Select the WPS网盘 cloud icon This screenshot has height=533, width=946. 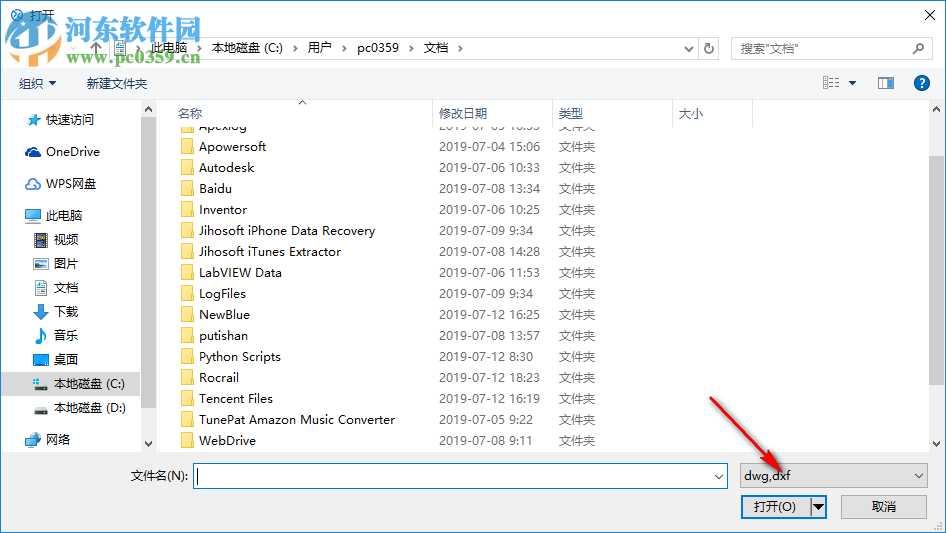(x=33, y=184)
